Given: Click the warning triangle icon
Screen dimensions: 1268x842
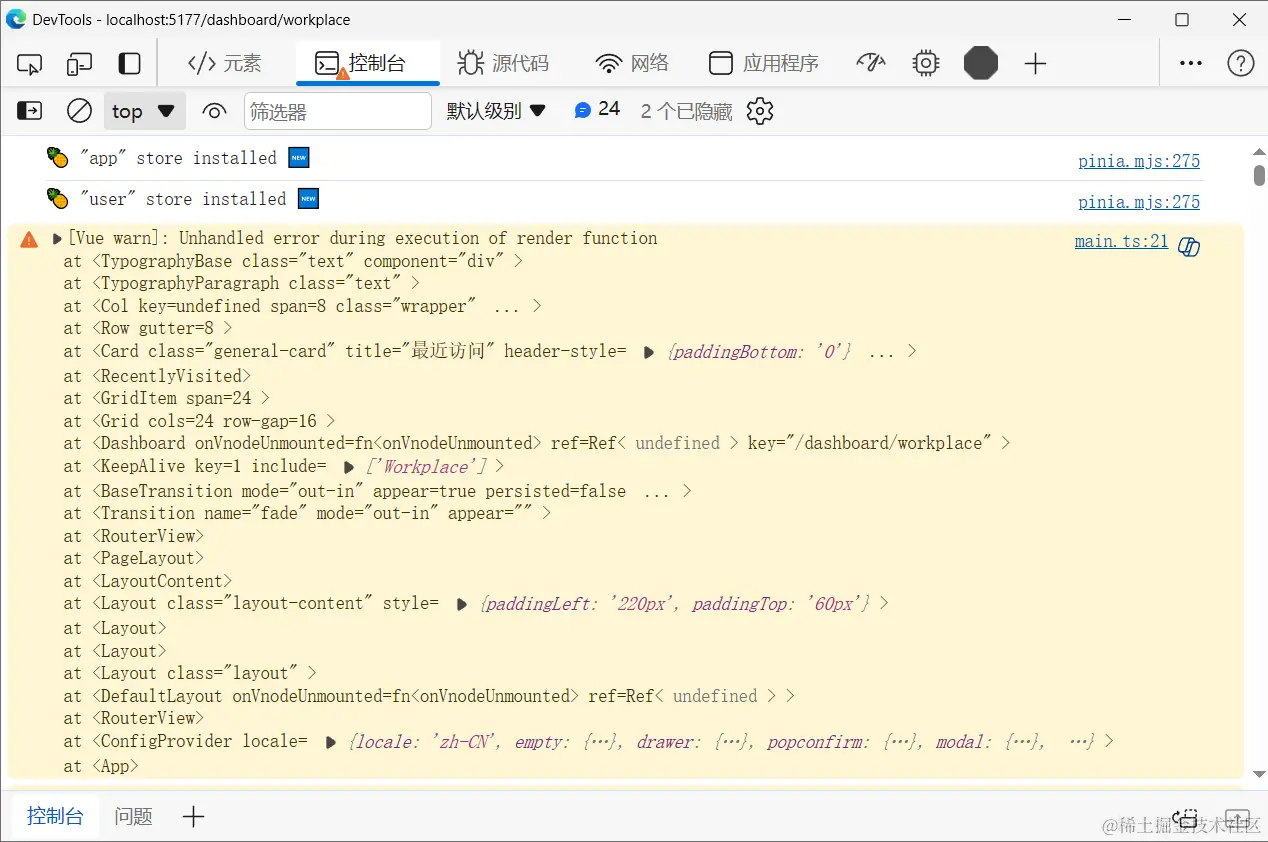Looking at the screenshot, I should [x=29, y=239].
